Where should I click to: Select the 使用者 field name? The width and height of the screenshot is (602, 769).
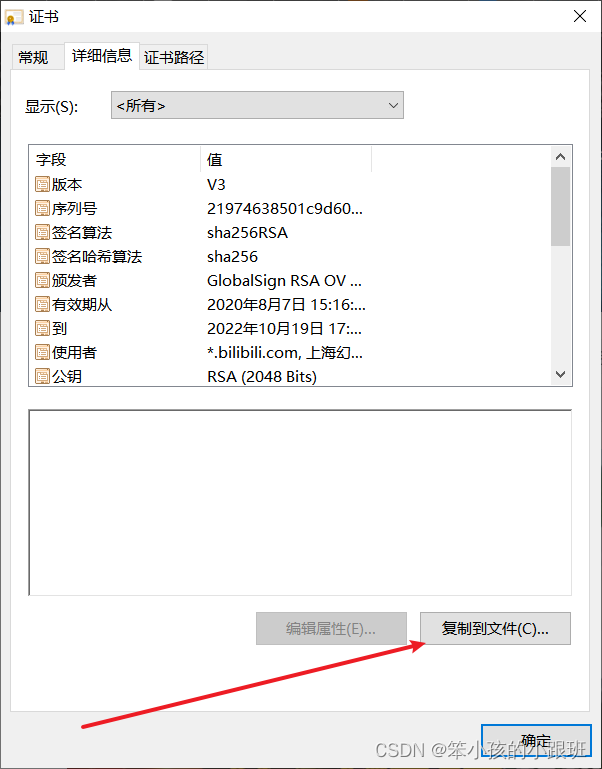pyautogui.click(x=75, y=353)
